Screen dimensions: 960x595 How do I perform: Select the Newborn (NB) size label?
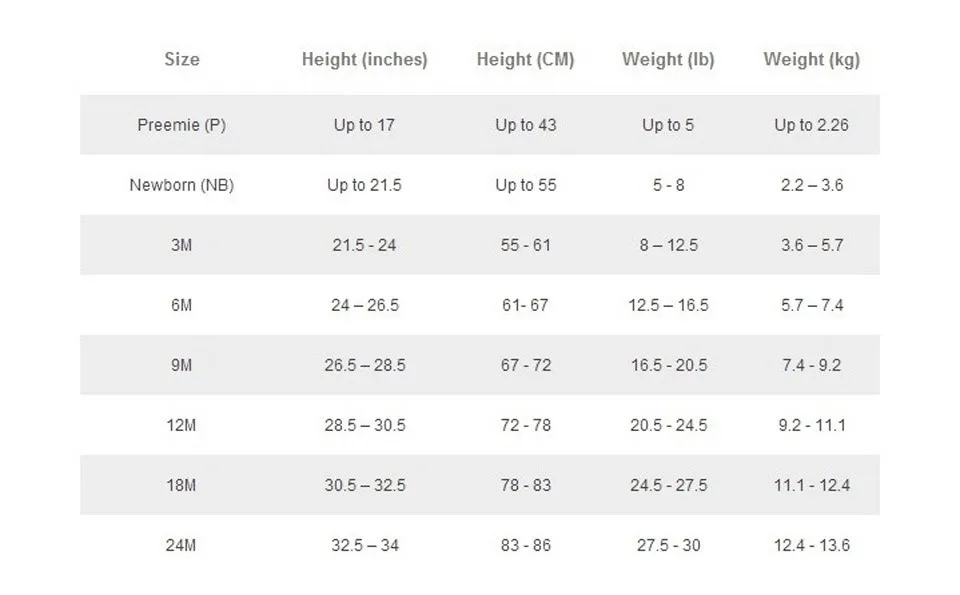[182, 185]
